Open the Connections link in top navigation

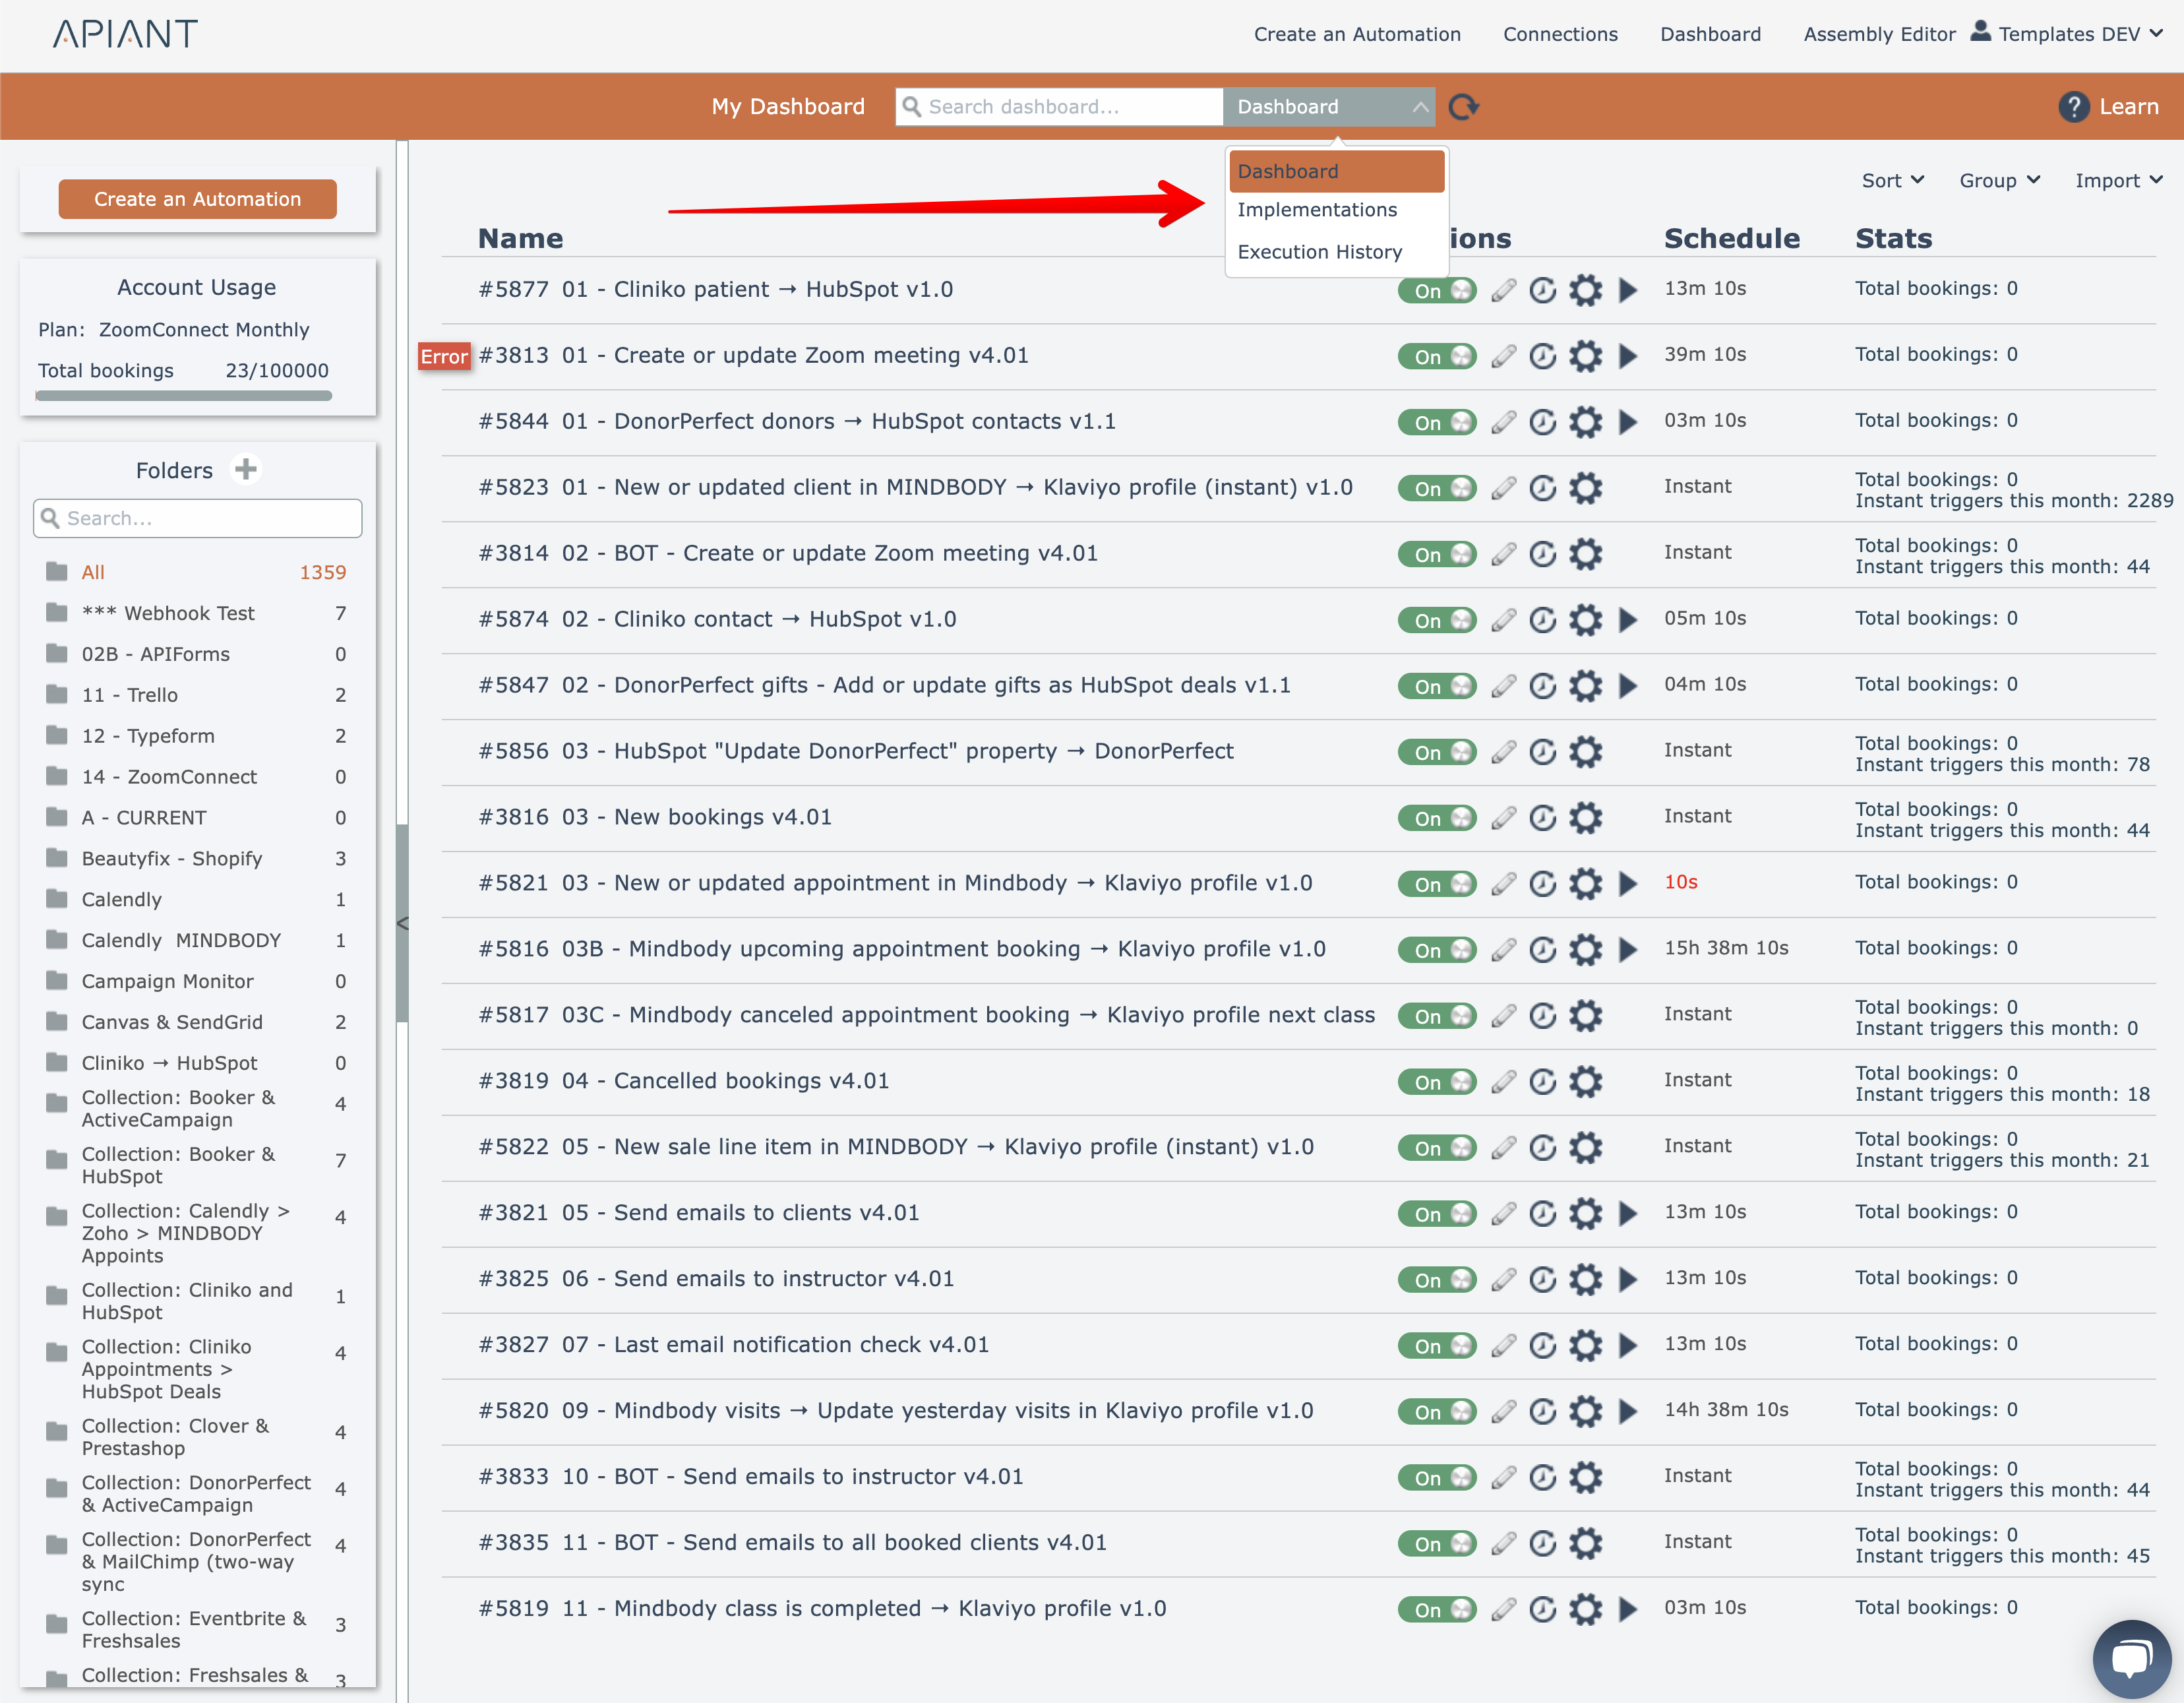[1560, 34]
